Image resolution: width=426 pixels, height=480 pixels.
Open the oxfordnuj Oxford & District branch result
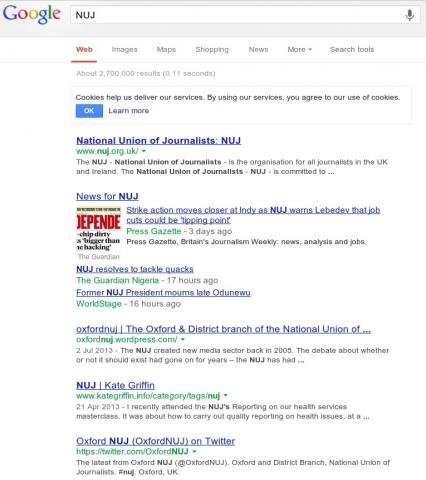pos(223,329)
